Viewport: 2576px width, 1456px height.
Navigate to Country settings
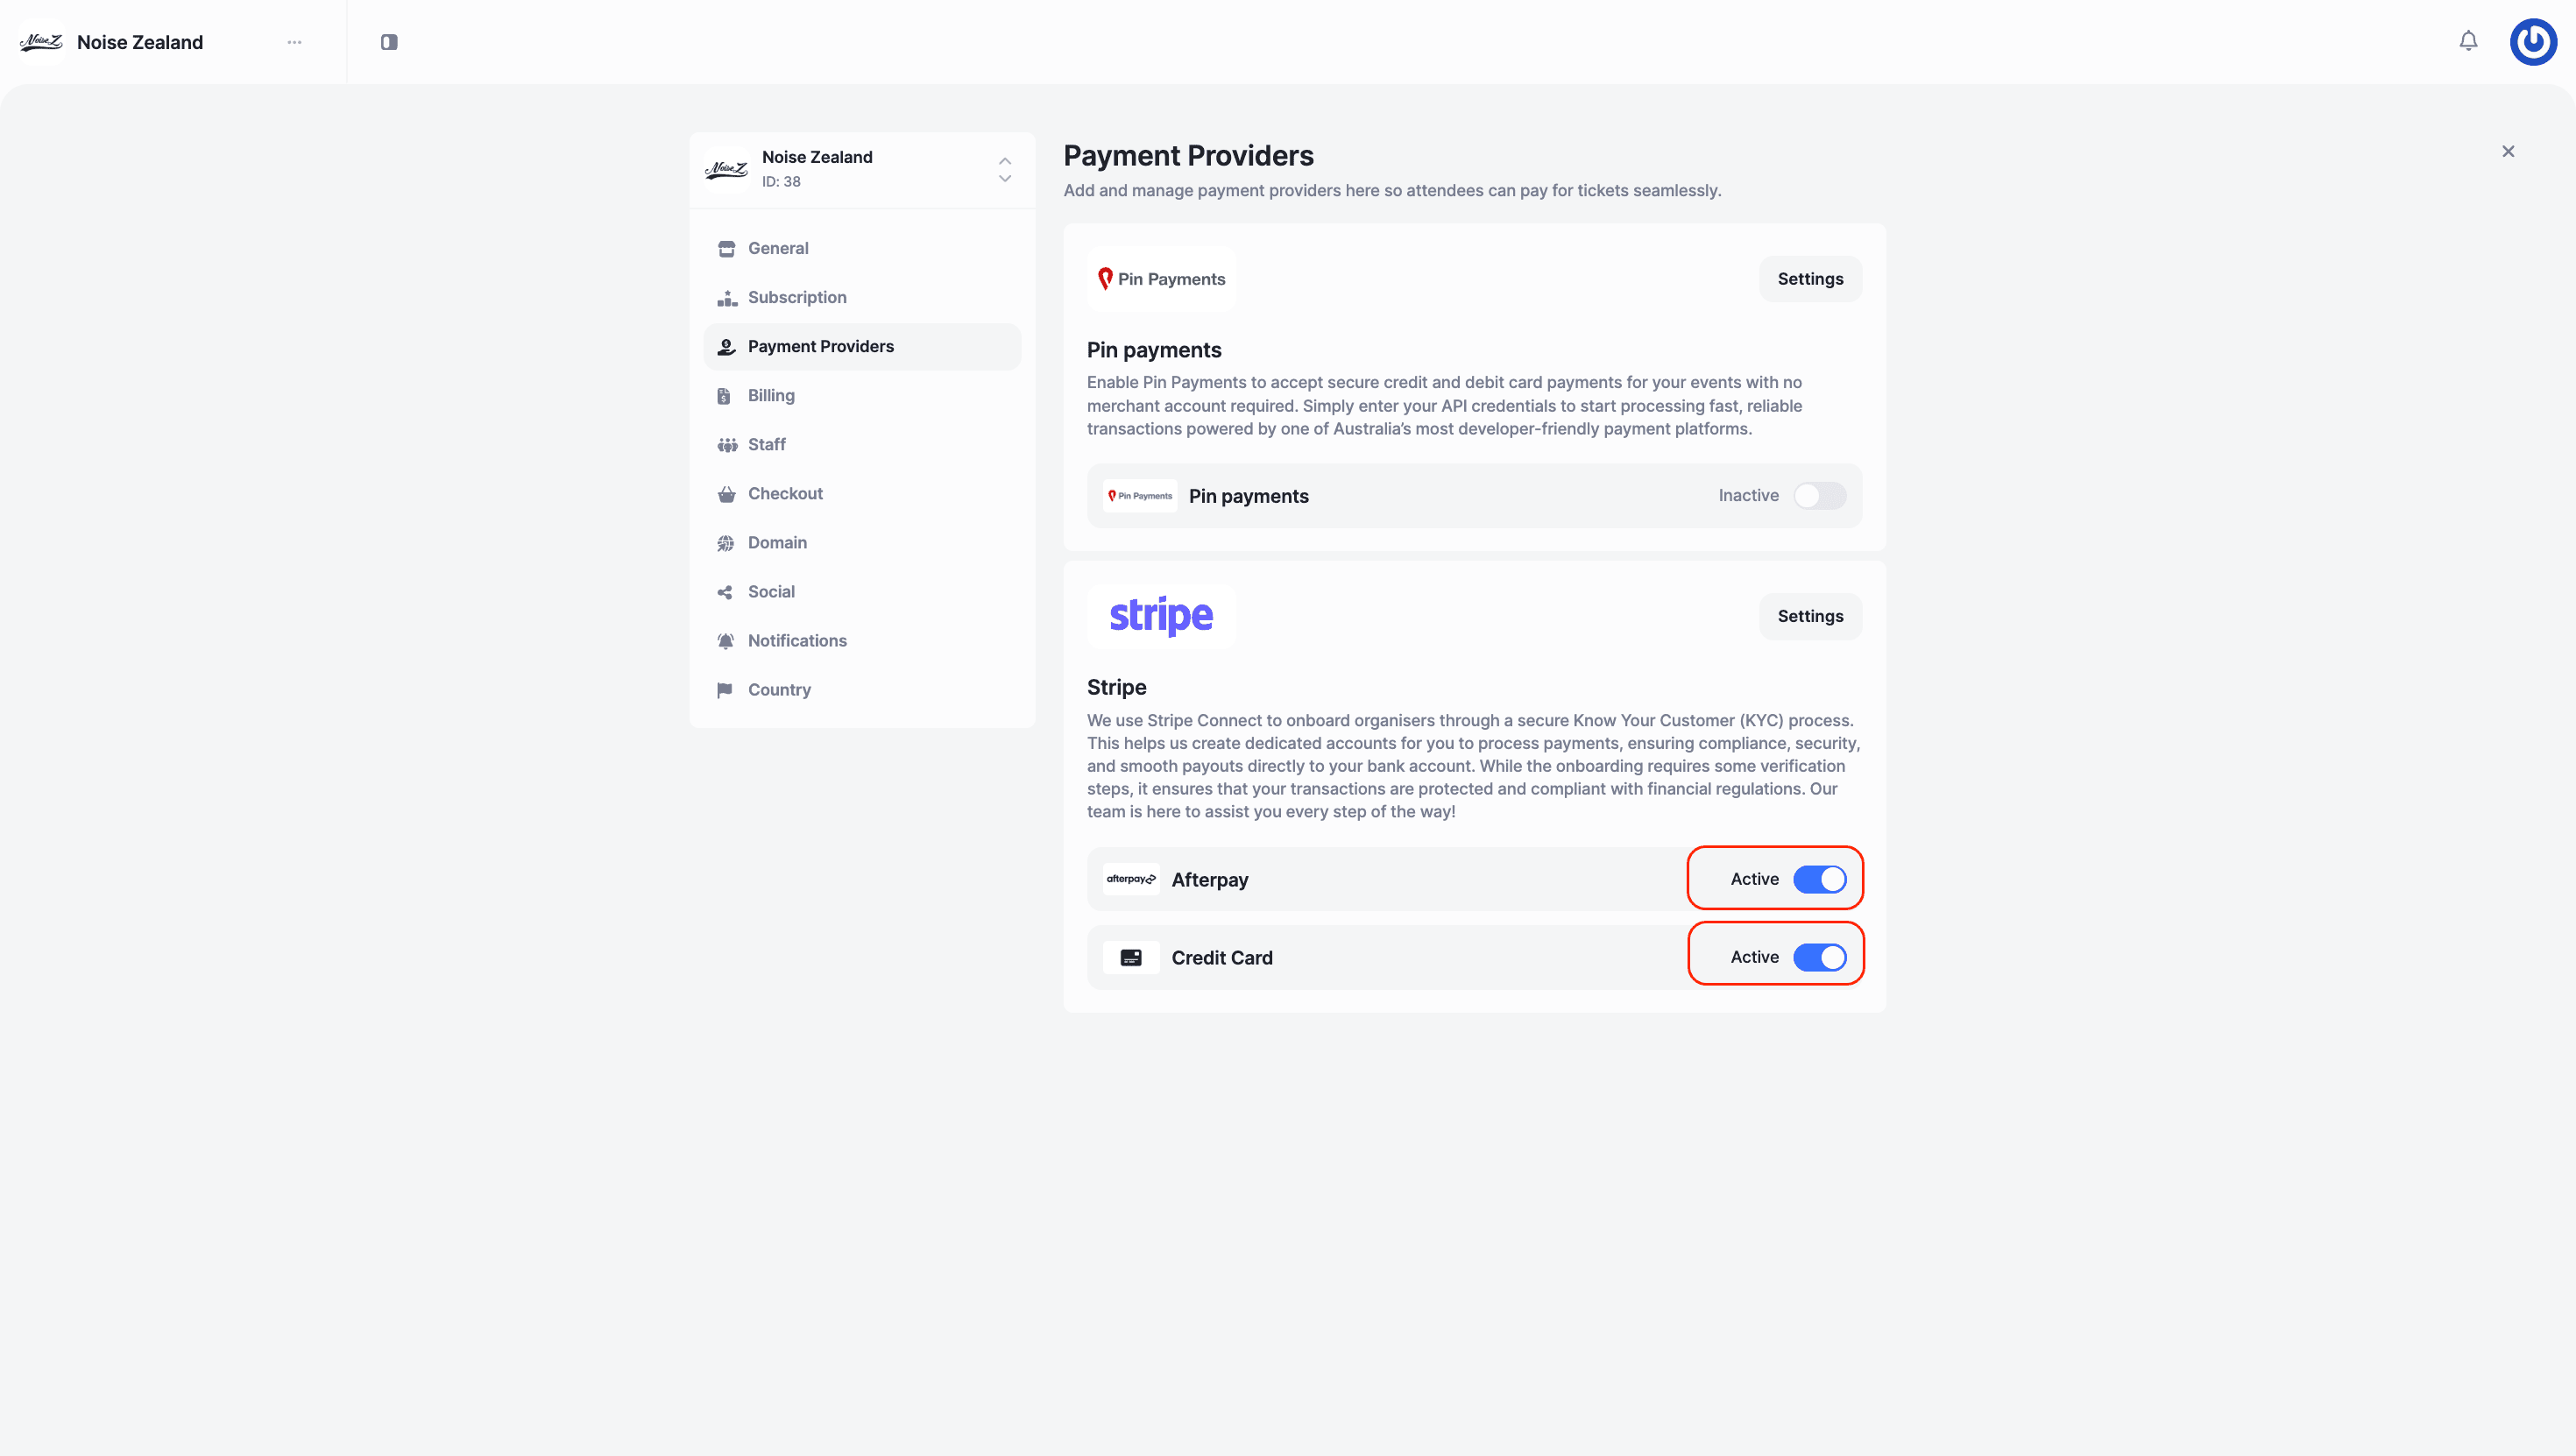tap(779, 689)
